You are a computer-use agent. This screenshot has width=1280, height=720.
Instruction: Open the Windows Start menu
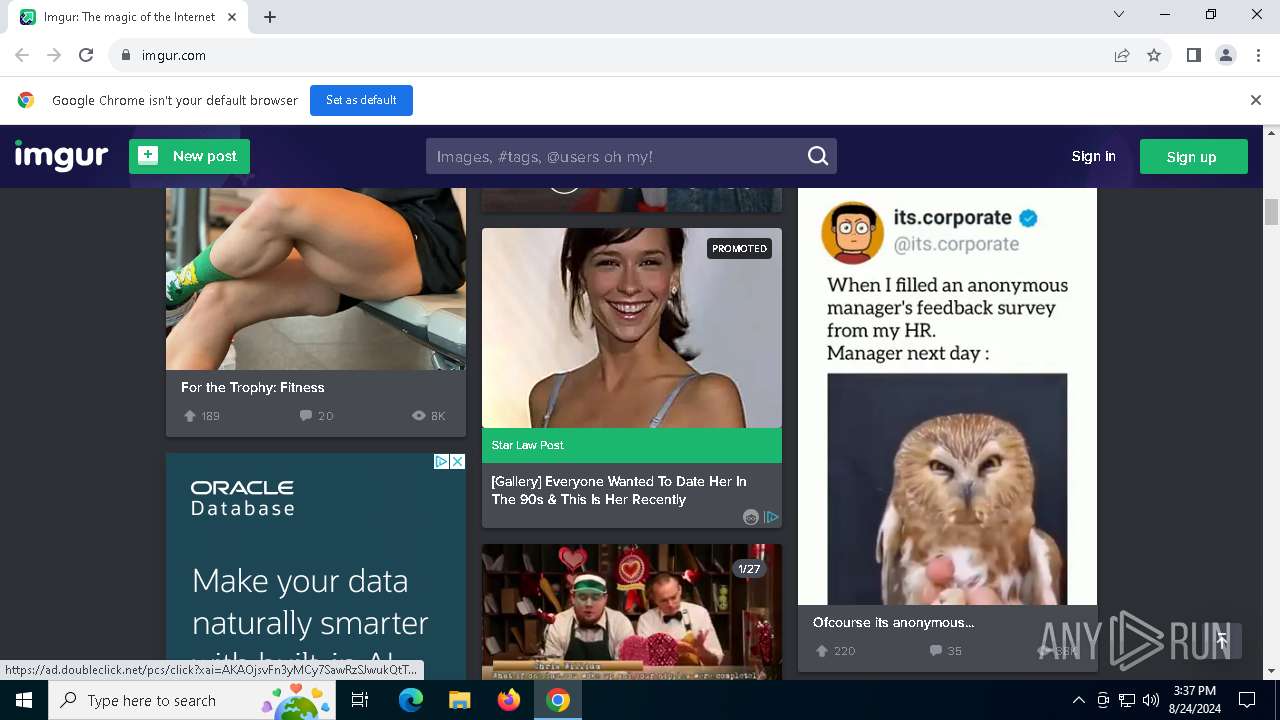click(24, 700)
